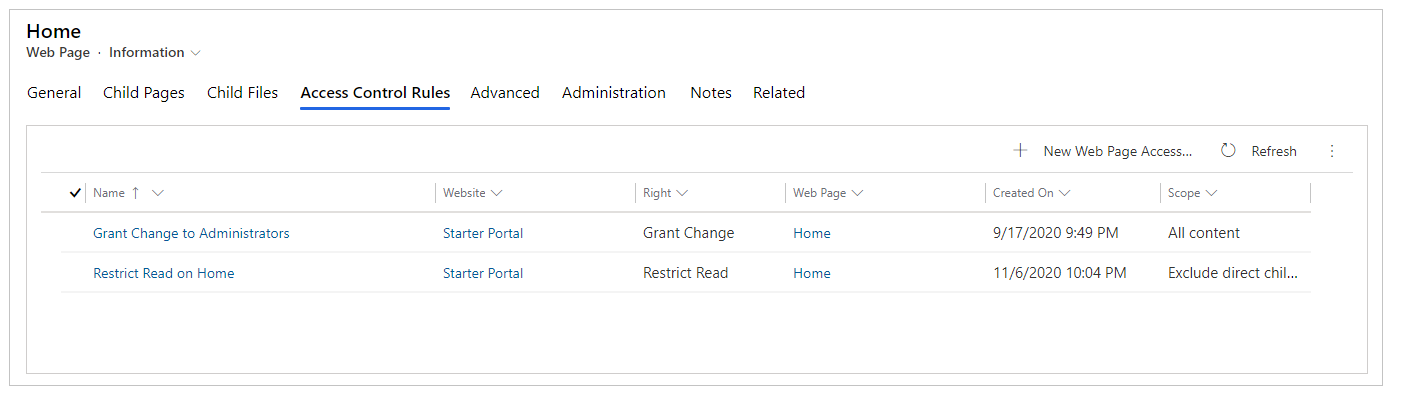This screenshot has height=400, width=1403.
Task: Open the Right column filter dropdown
Action: [682, 193]
